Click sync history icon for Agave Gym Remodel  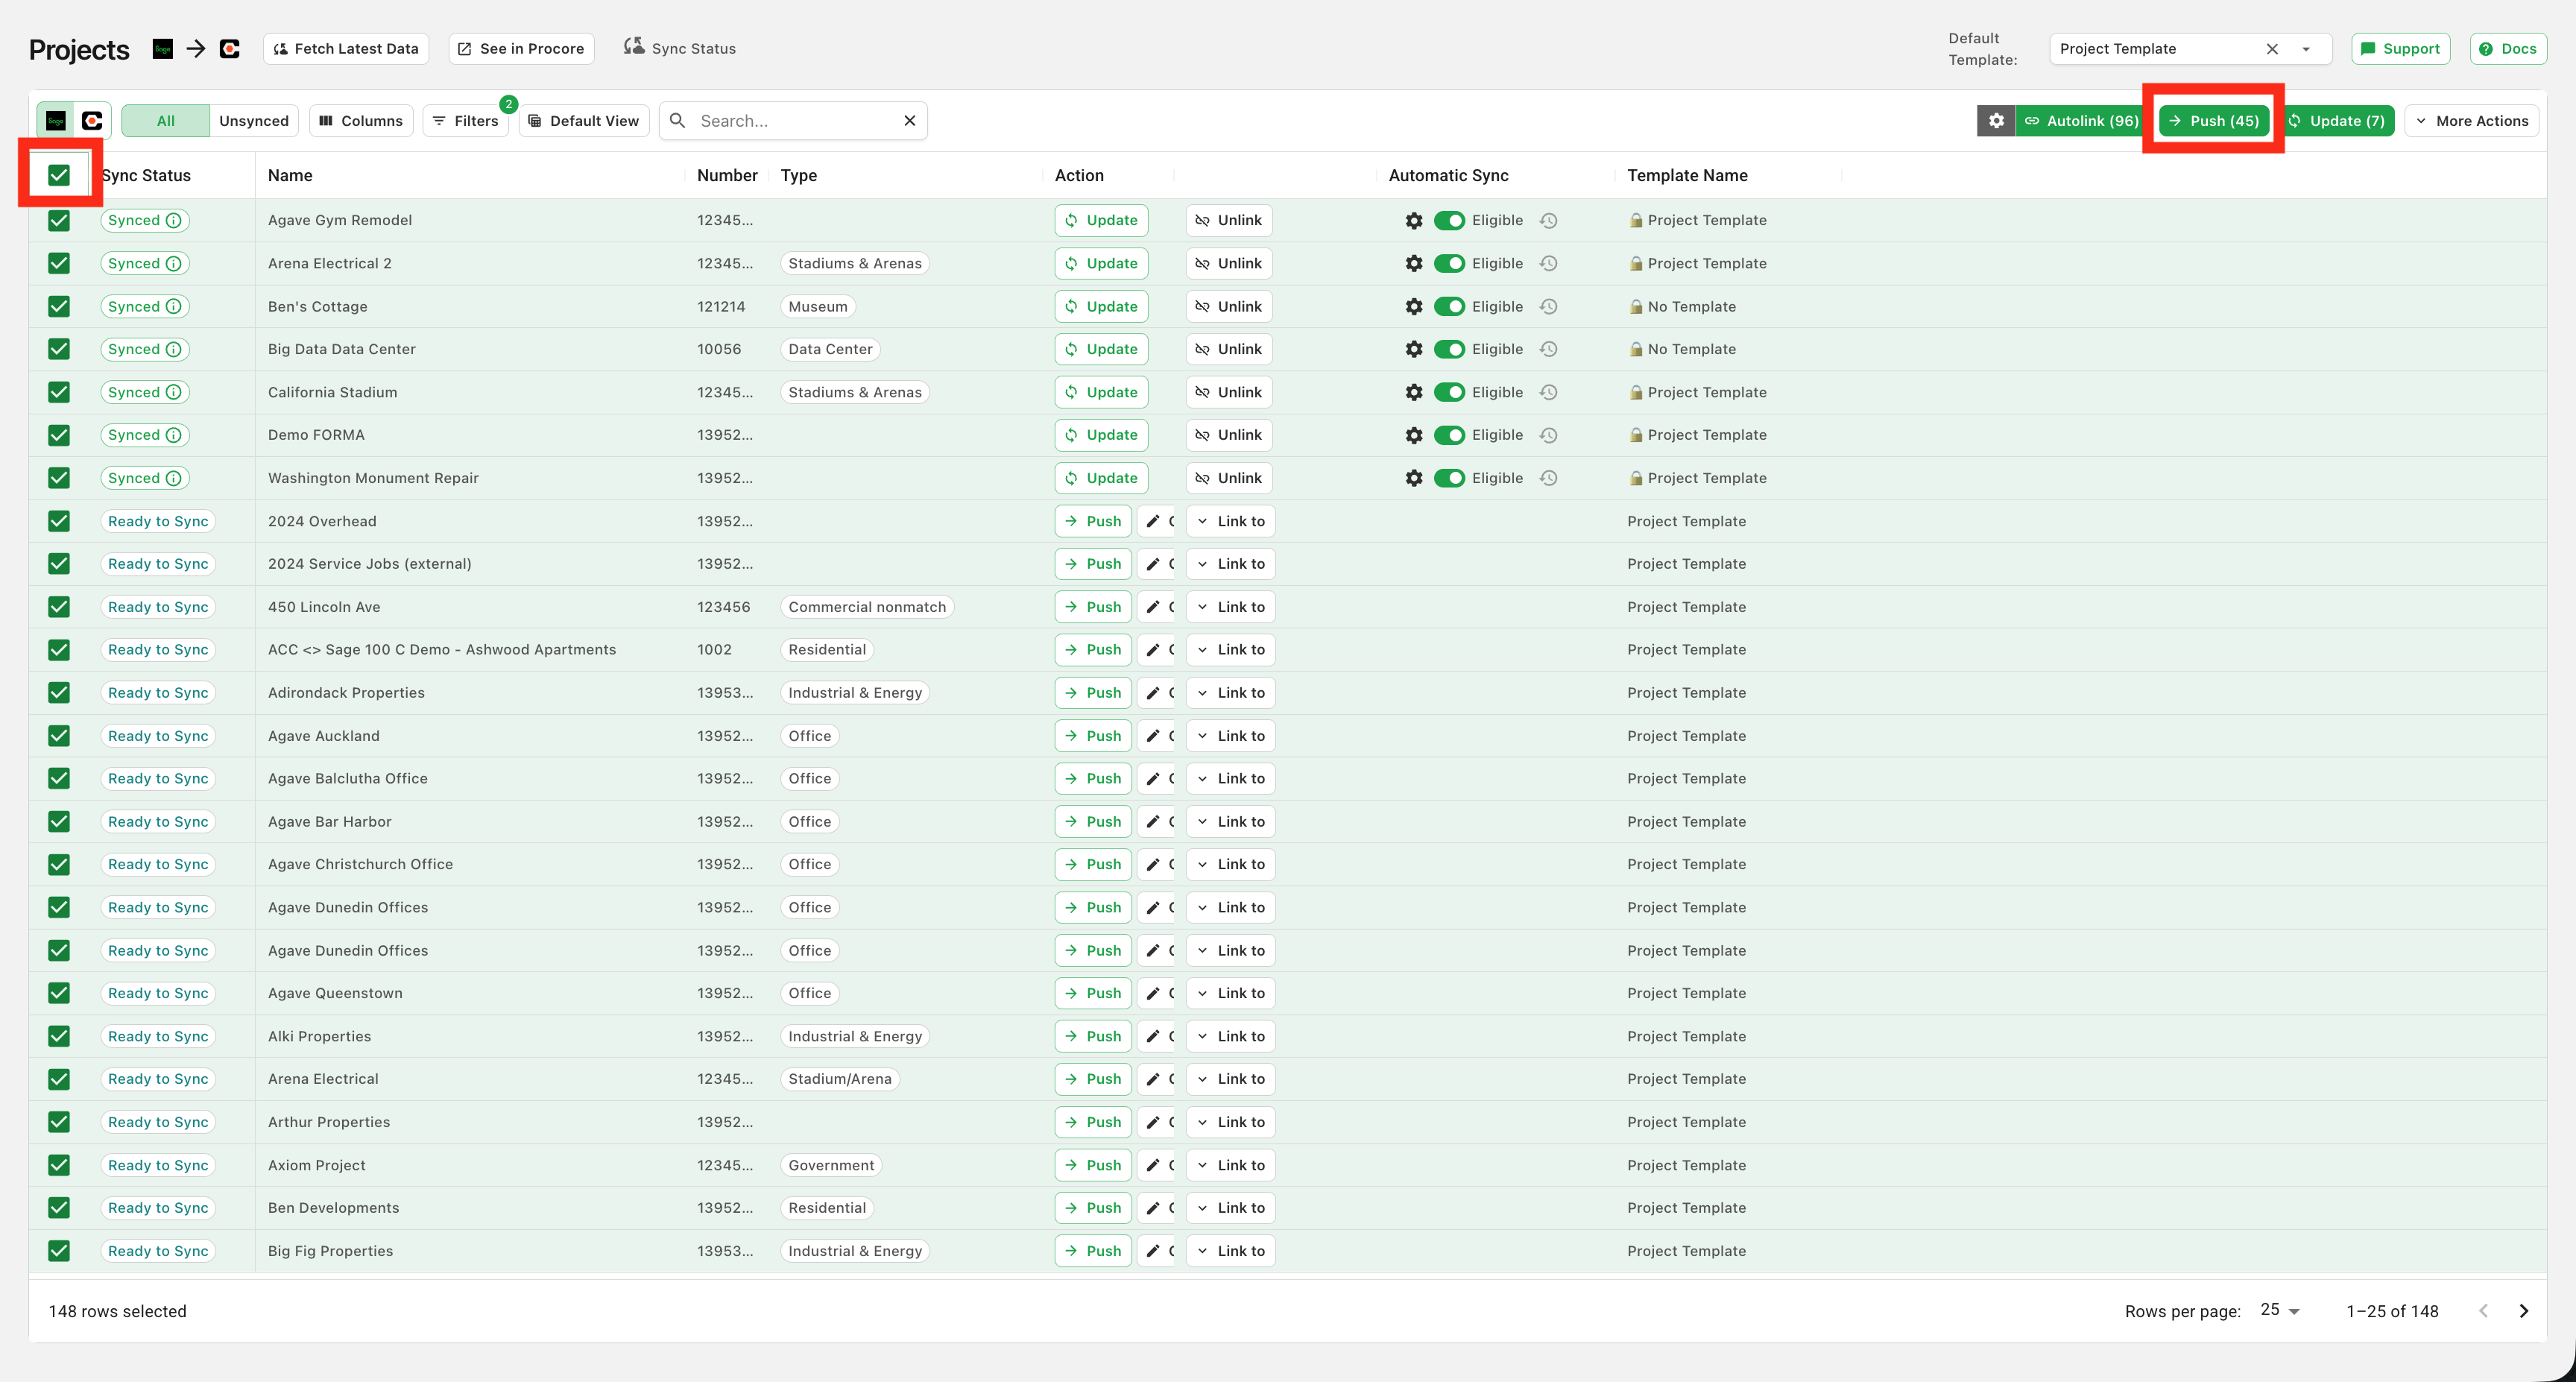coord(1548,221)
